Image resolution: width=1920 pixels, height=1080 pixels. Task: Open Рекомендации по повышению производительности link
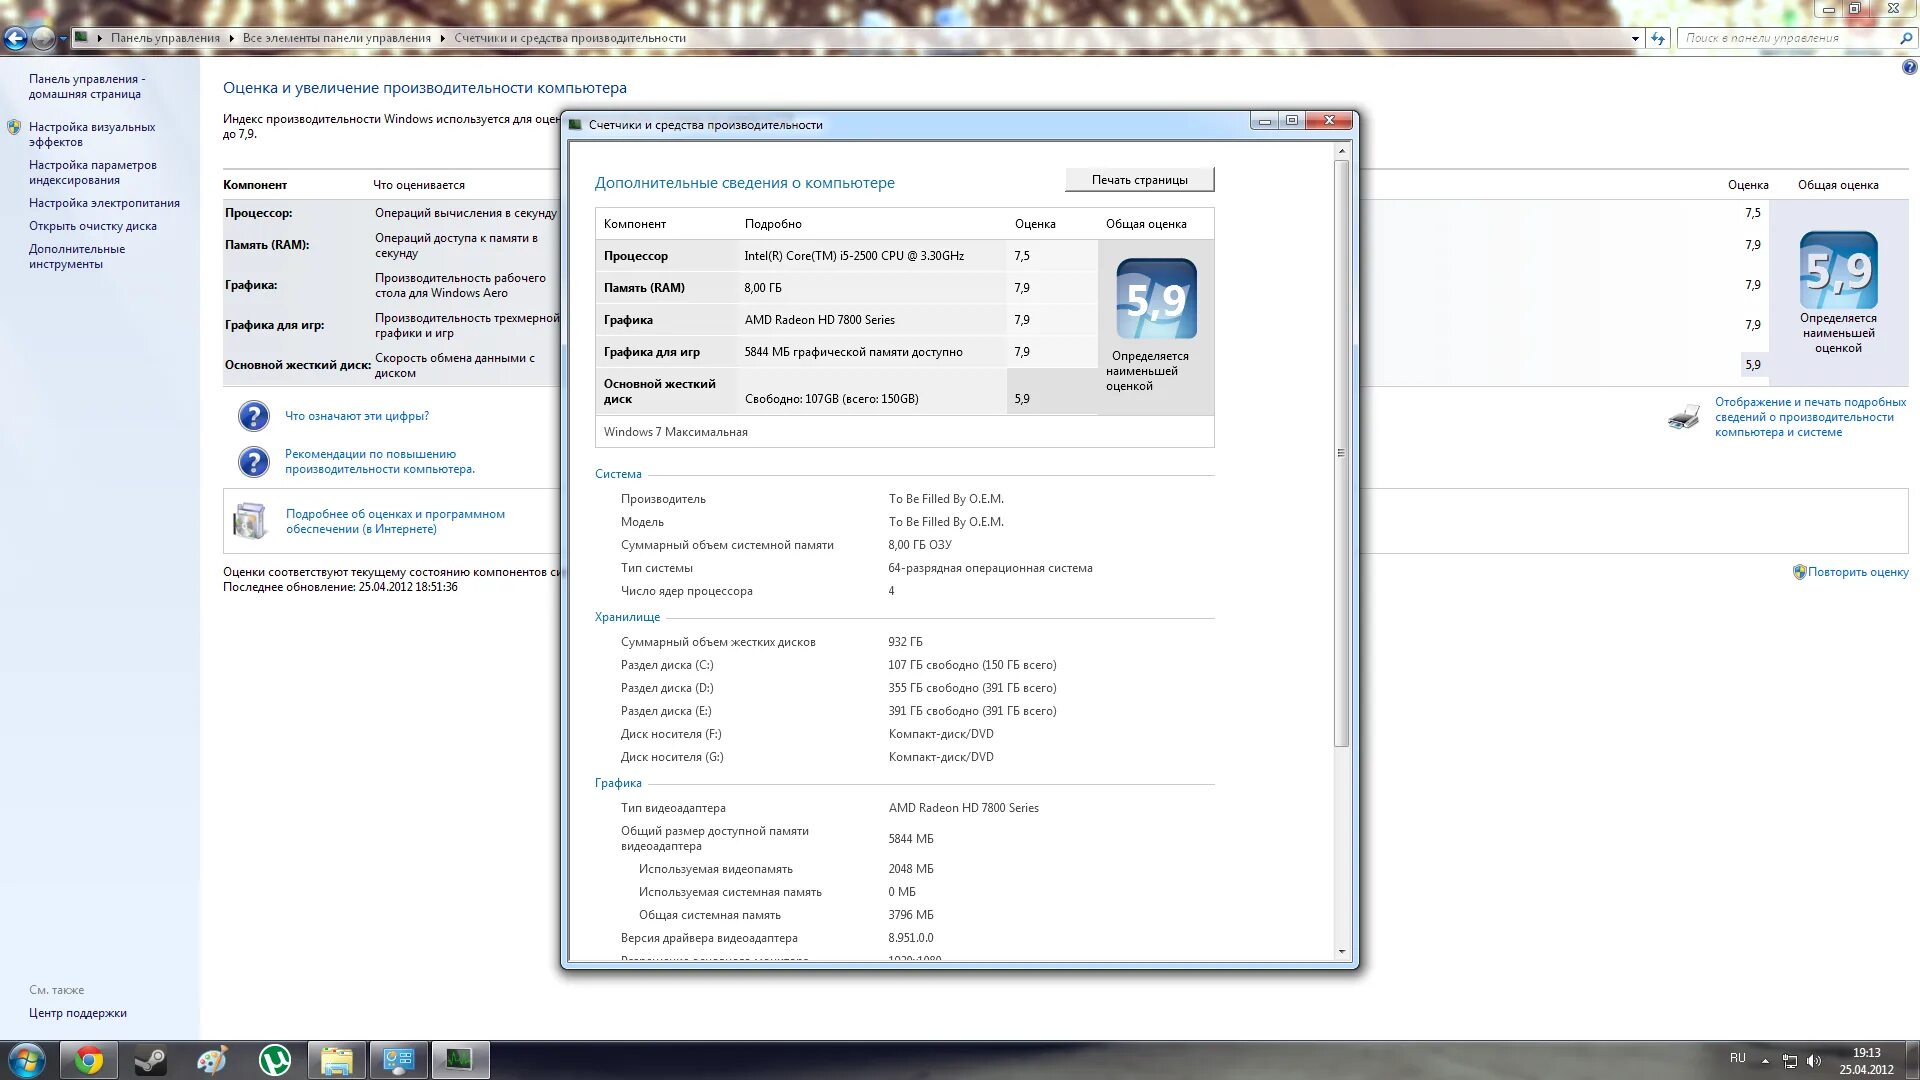[x=380, y=461]
